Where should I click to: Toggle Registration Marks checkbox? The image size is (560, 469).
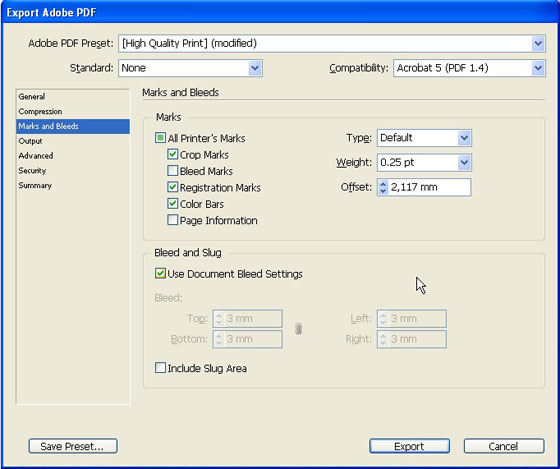(172, 187)
